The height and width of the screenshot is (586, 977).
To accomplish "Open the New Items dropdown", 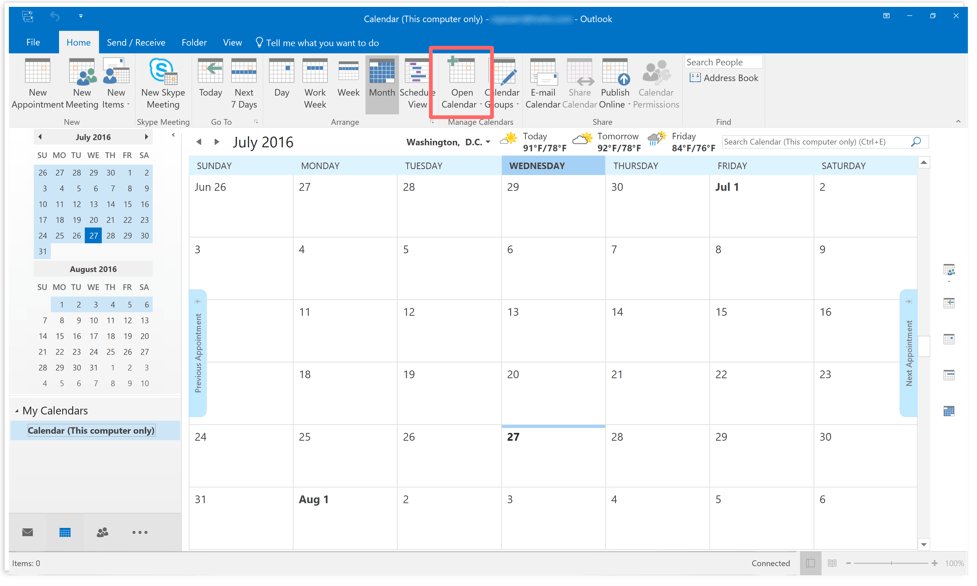I will coord(115,84).
